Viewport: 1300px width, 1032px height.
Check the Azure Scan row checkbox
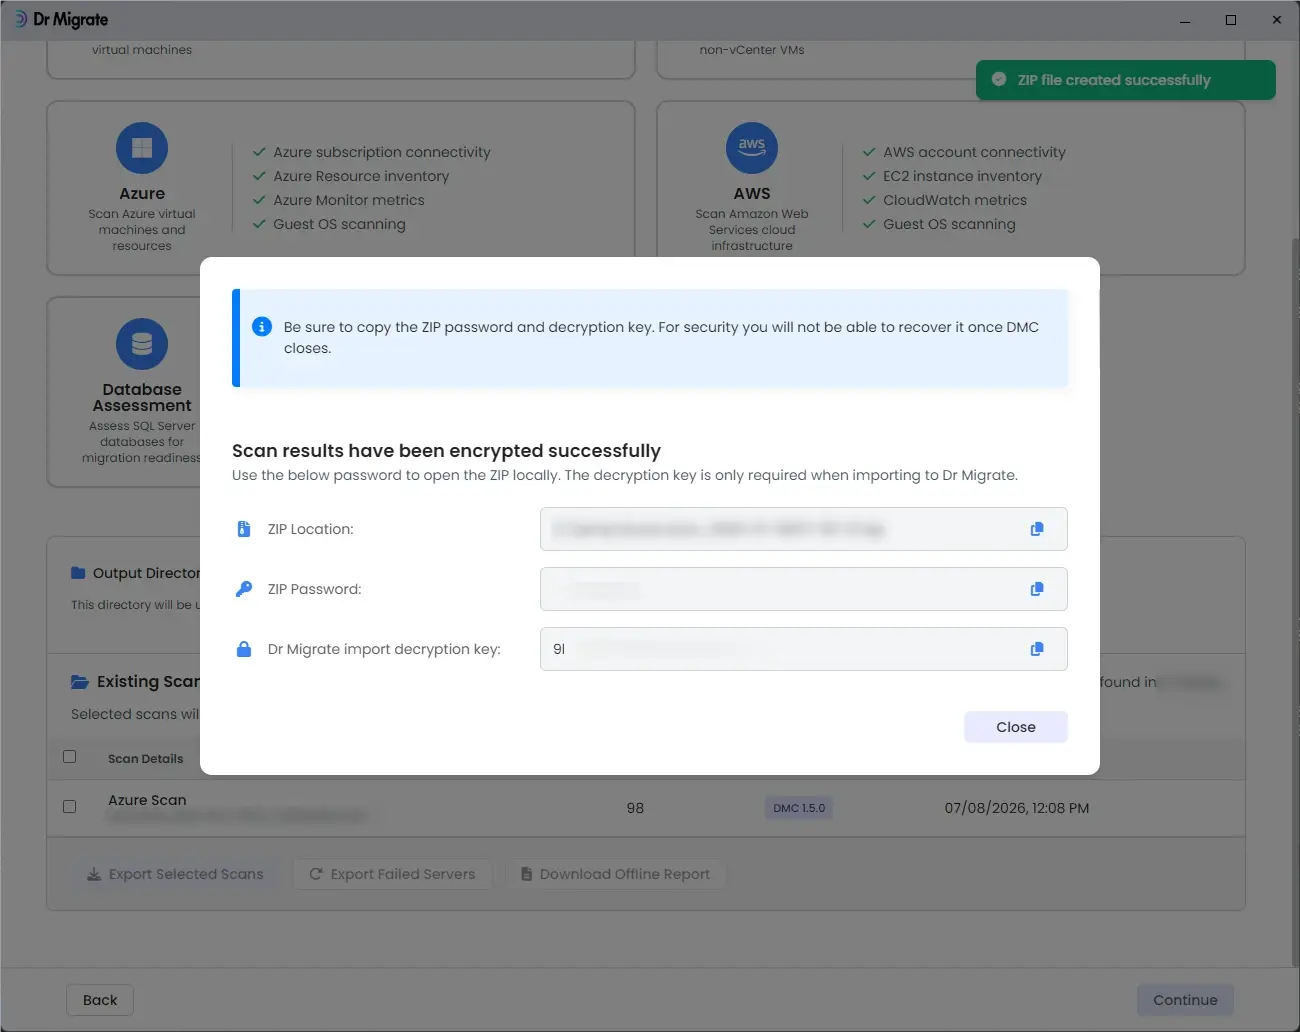coord(70,806)
